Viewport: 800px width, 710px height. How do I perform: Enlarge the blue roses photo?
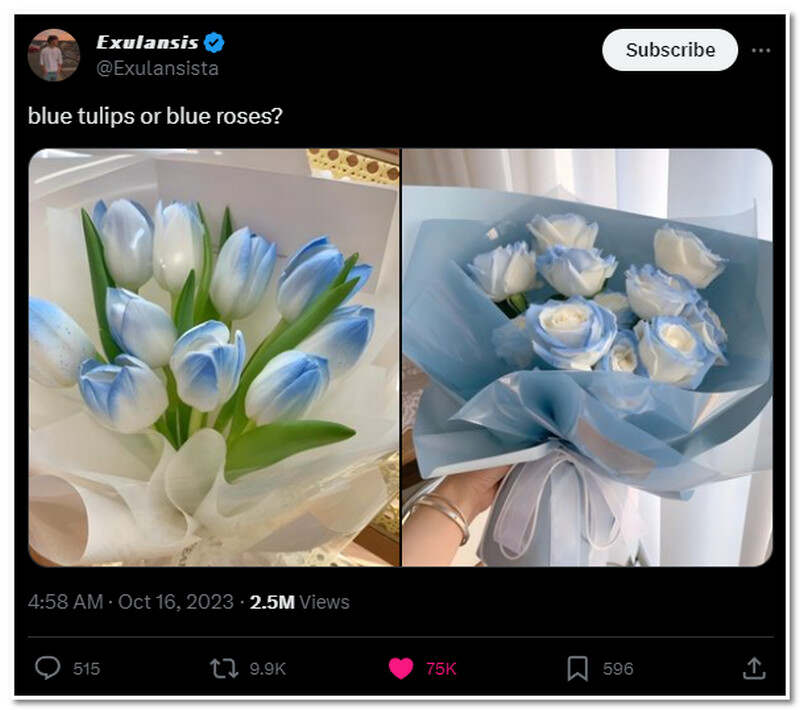[x=587, y=358]
